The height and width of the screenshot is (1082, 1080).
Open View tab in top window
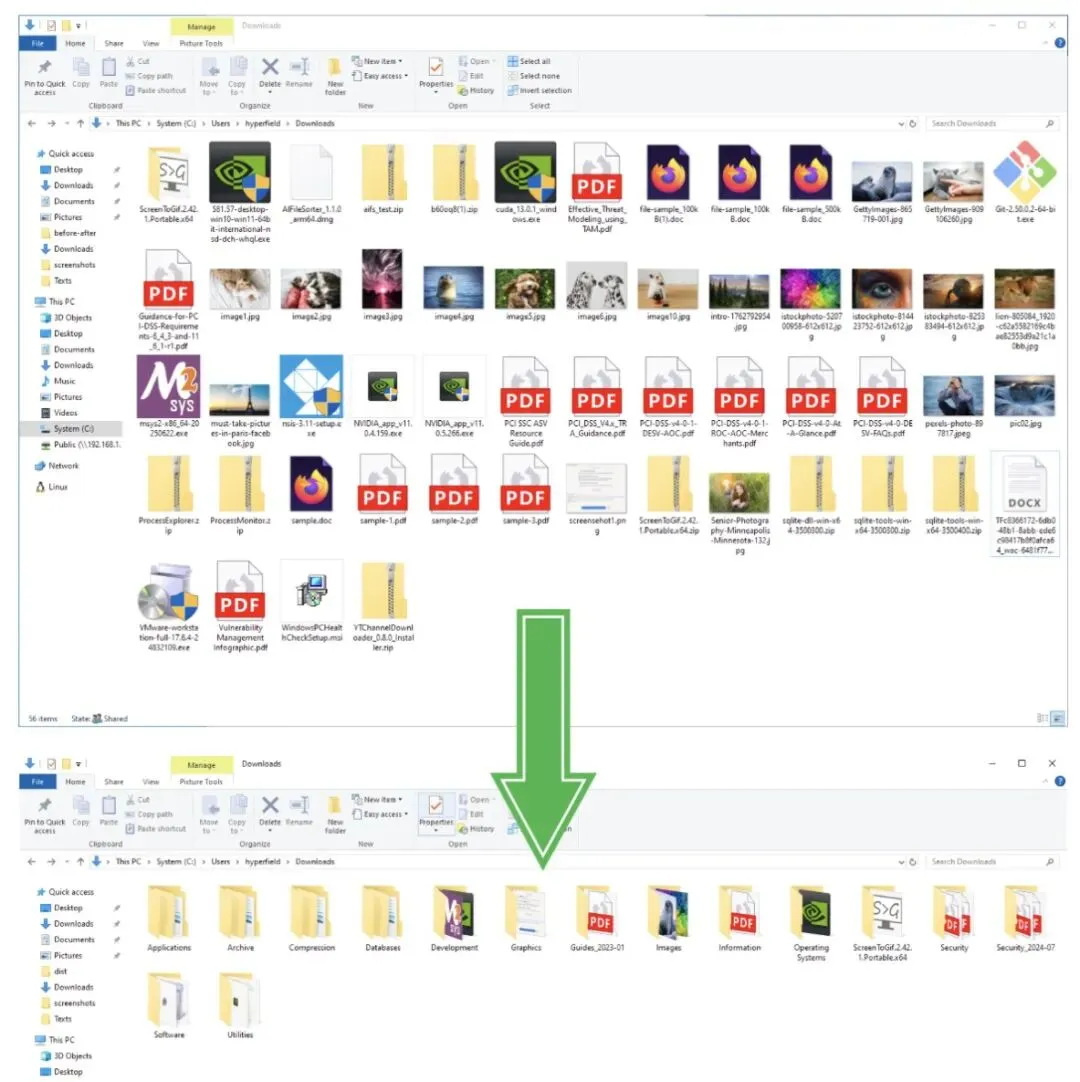point(150,43)
